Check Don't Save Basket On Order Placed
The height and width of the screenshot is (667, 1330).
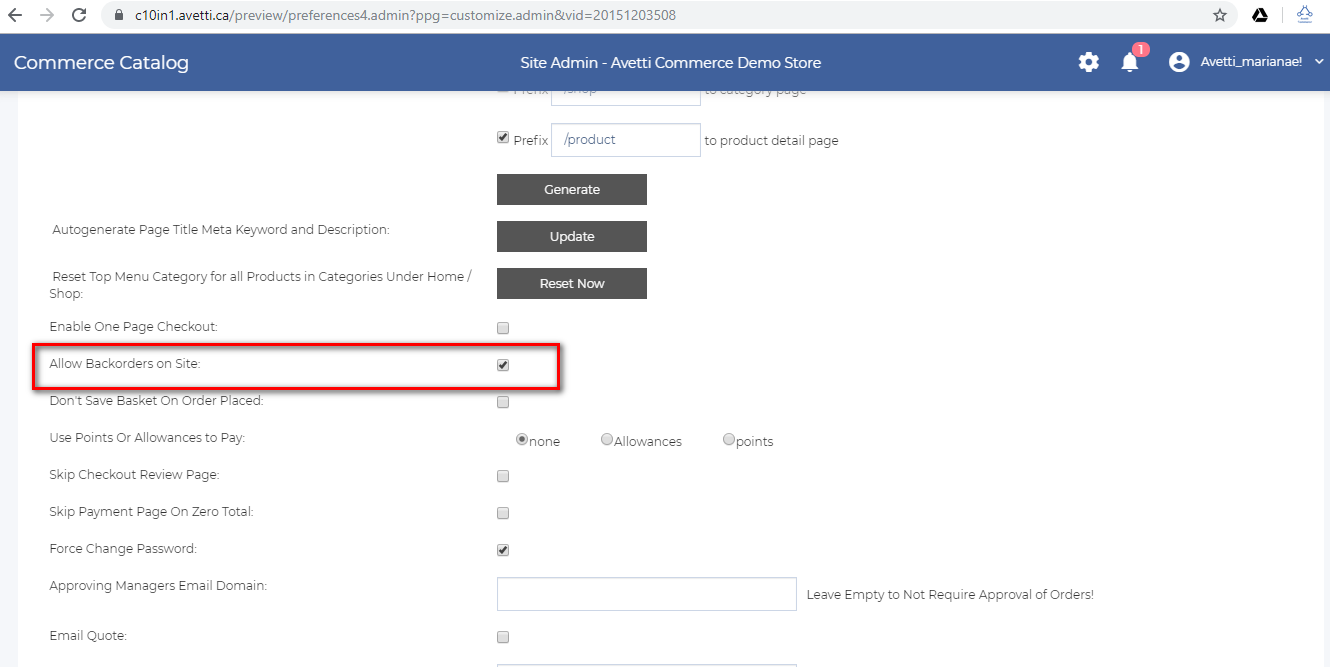503,402
